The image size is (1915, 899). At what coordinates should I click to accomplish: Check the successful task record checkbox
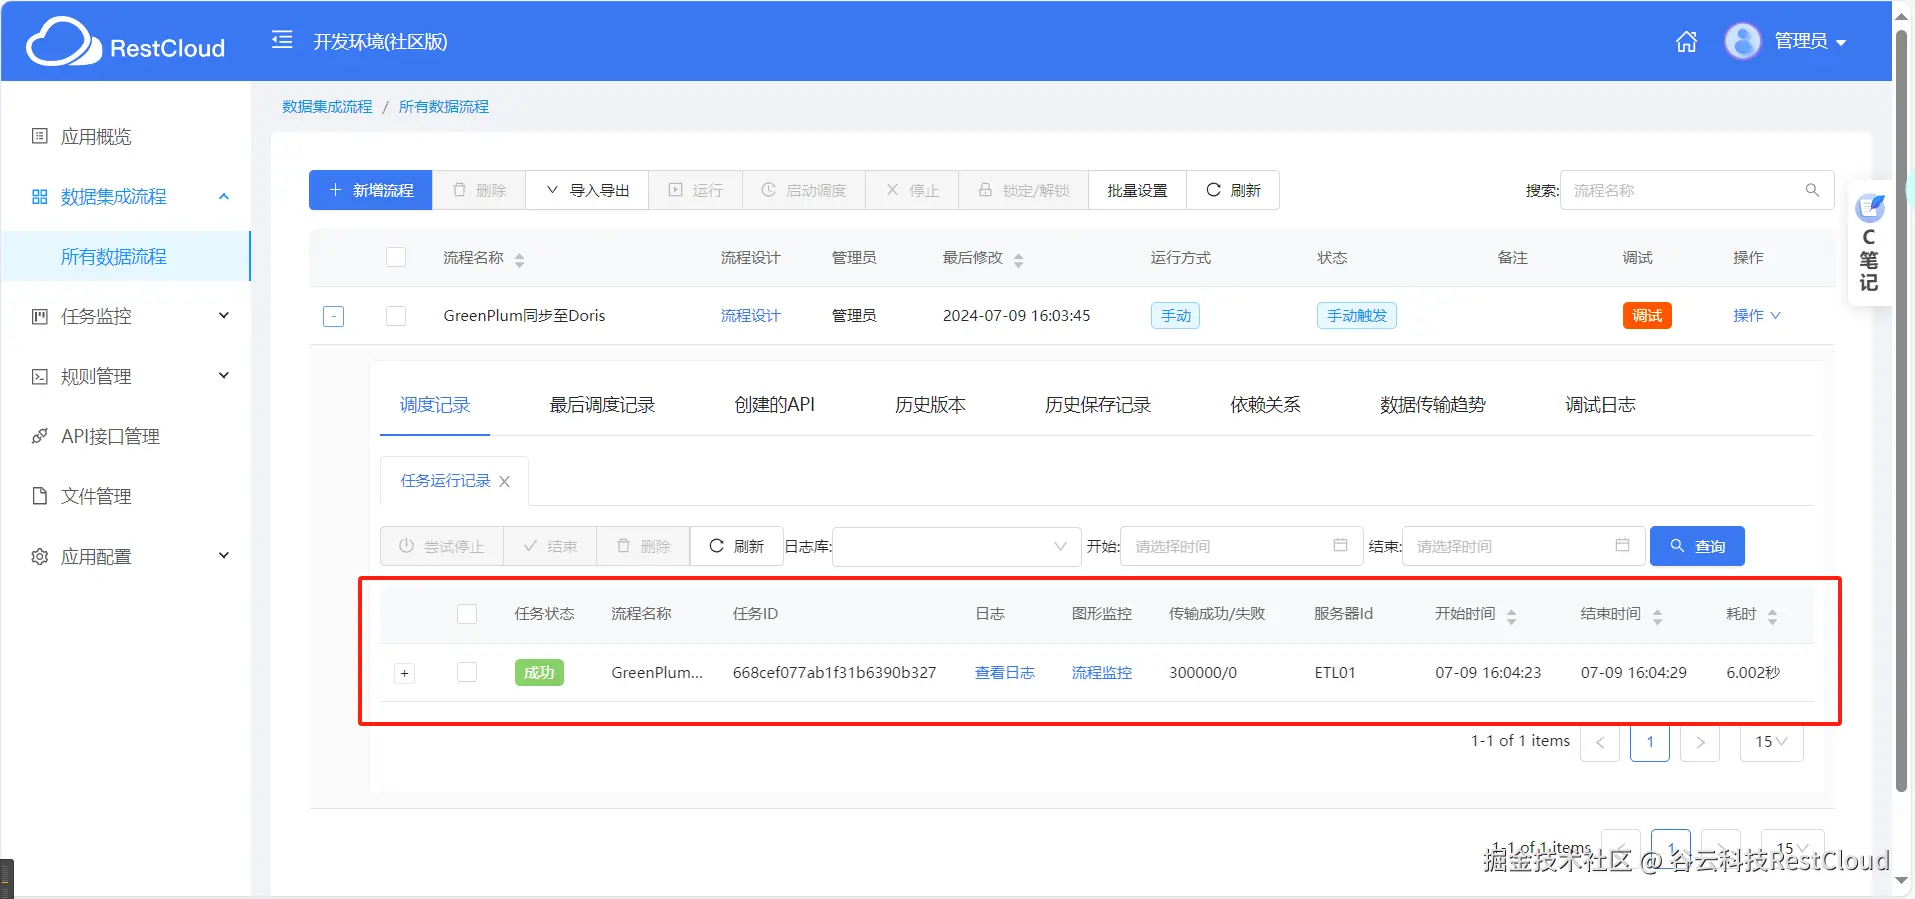[x=467, y=673]
